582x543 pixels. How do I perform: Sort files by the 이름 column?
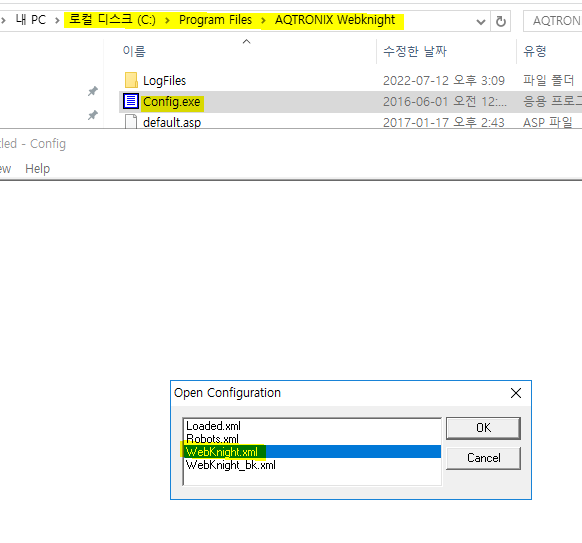coord(134,51)
